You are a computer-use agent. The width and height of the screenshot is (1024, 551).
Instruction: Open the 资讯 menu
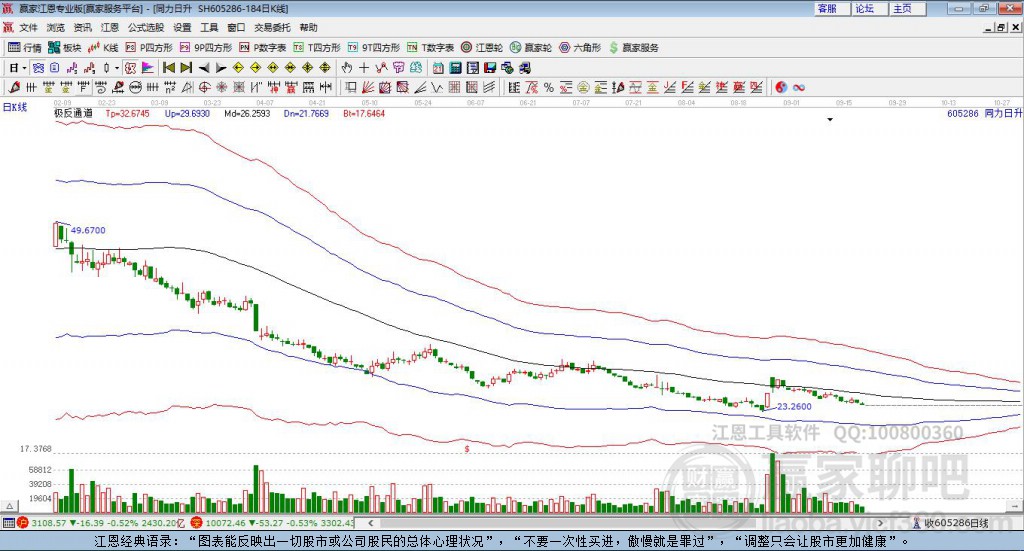click(82, 27)
